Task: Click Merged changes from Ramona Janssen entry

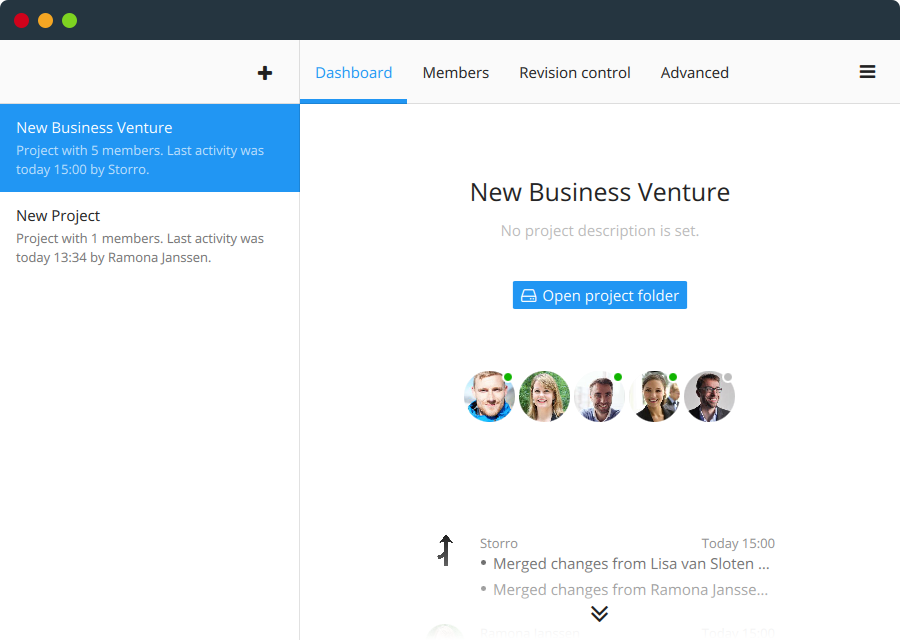Action: [631, 590]
